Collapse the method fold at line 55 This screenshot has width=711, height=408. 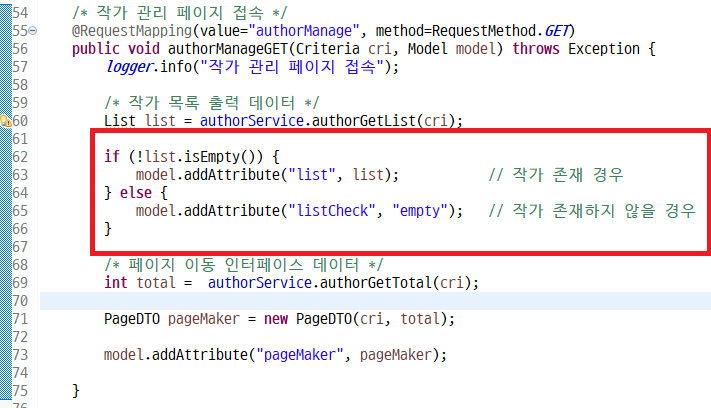tap(33, 31)
